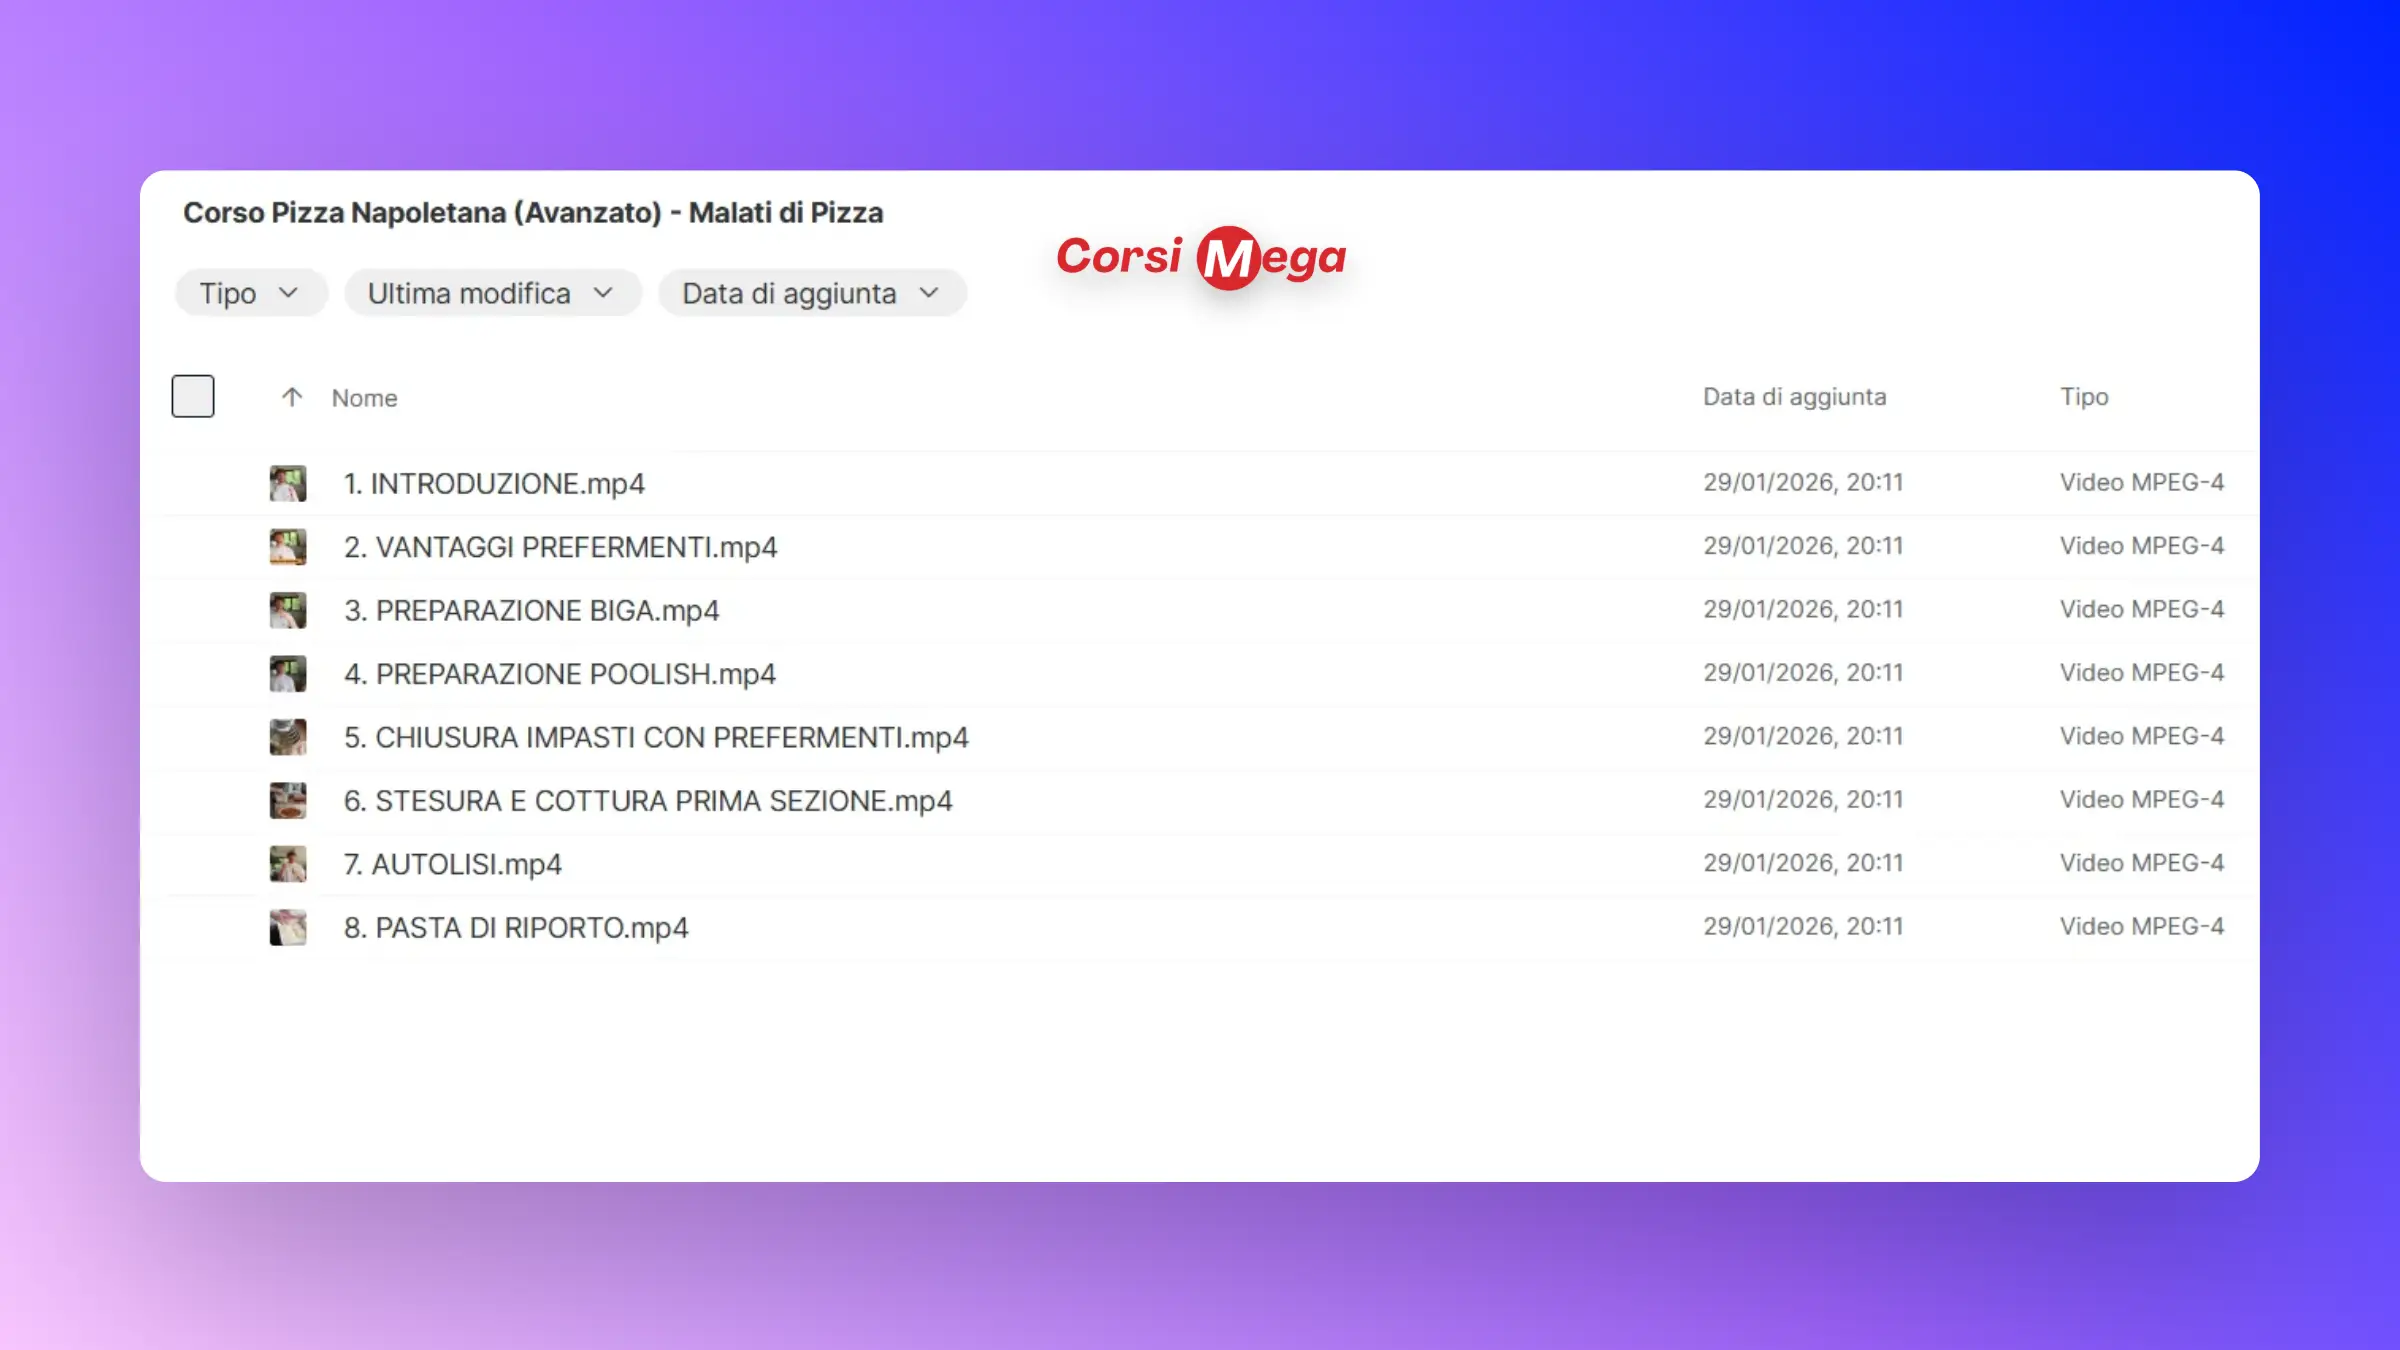
Task: Open the Data di aggiunta filter dropdown
Action: click(x=811, y=293)
